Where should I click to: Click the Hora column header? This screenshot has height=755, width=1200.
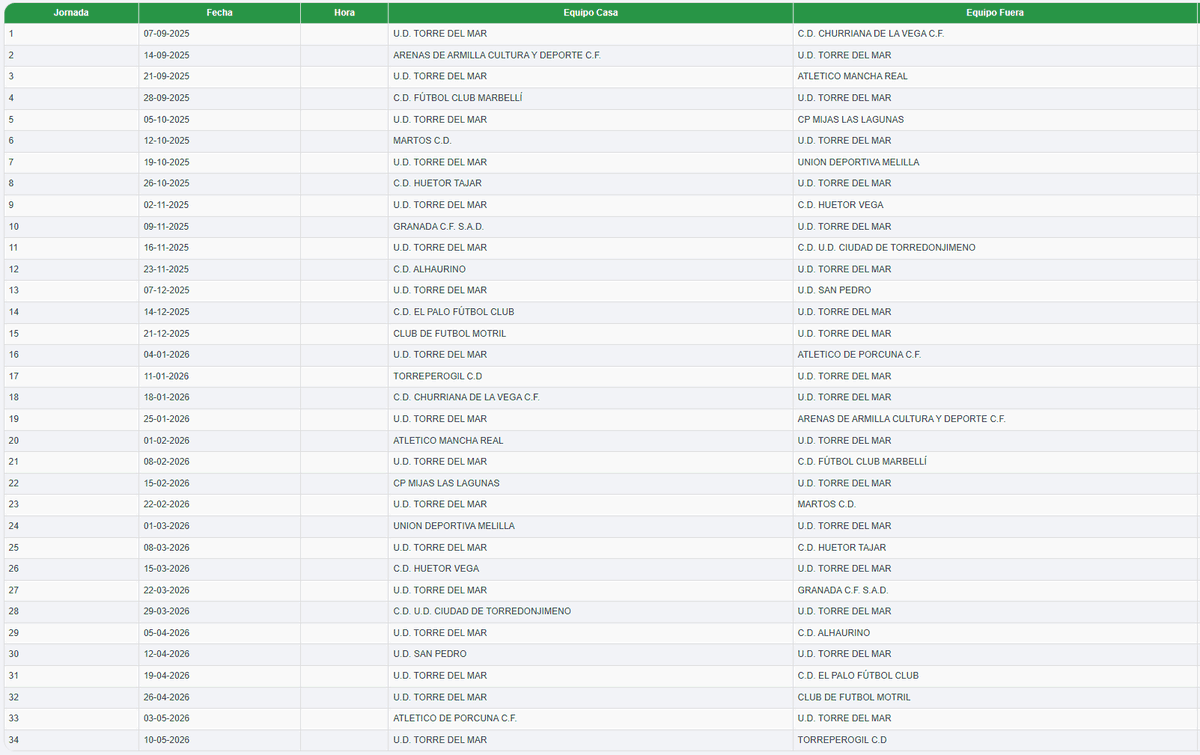tap(345, 12)
